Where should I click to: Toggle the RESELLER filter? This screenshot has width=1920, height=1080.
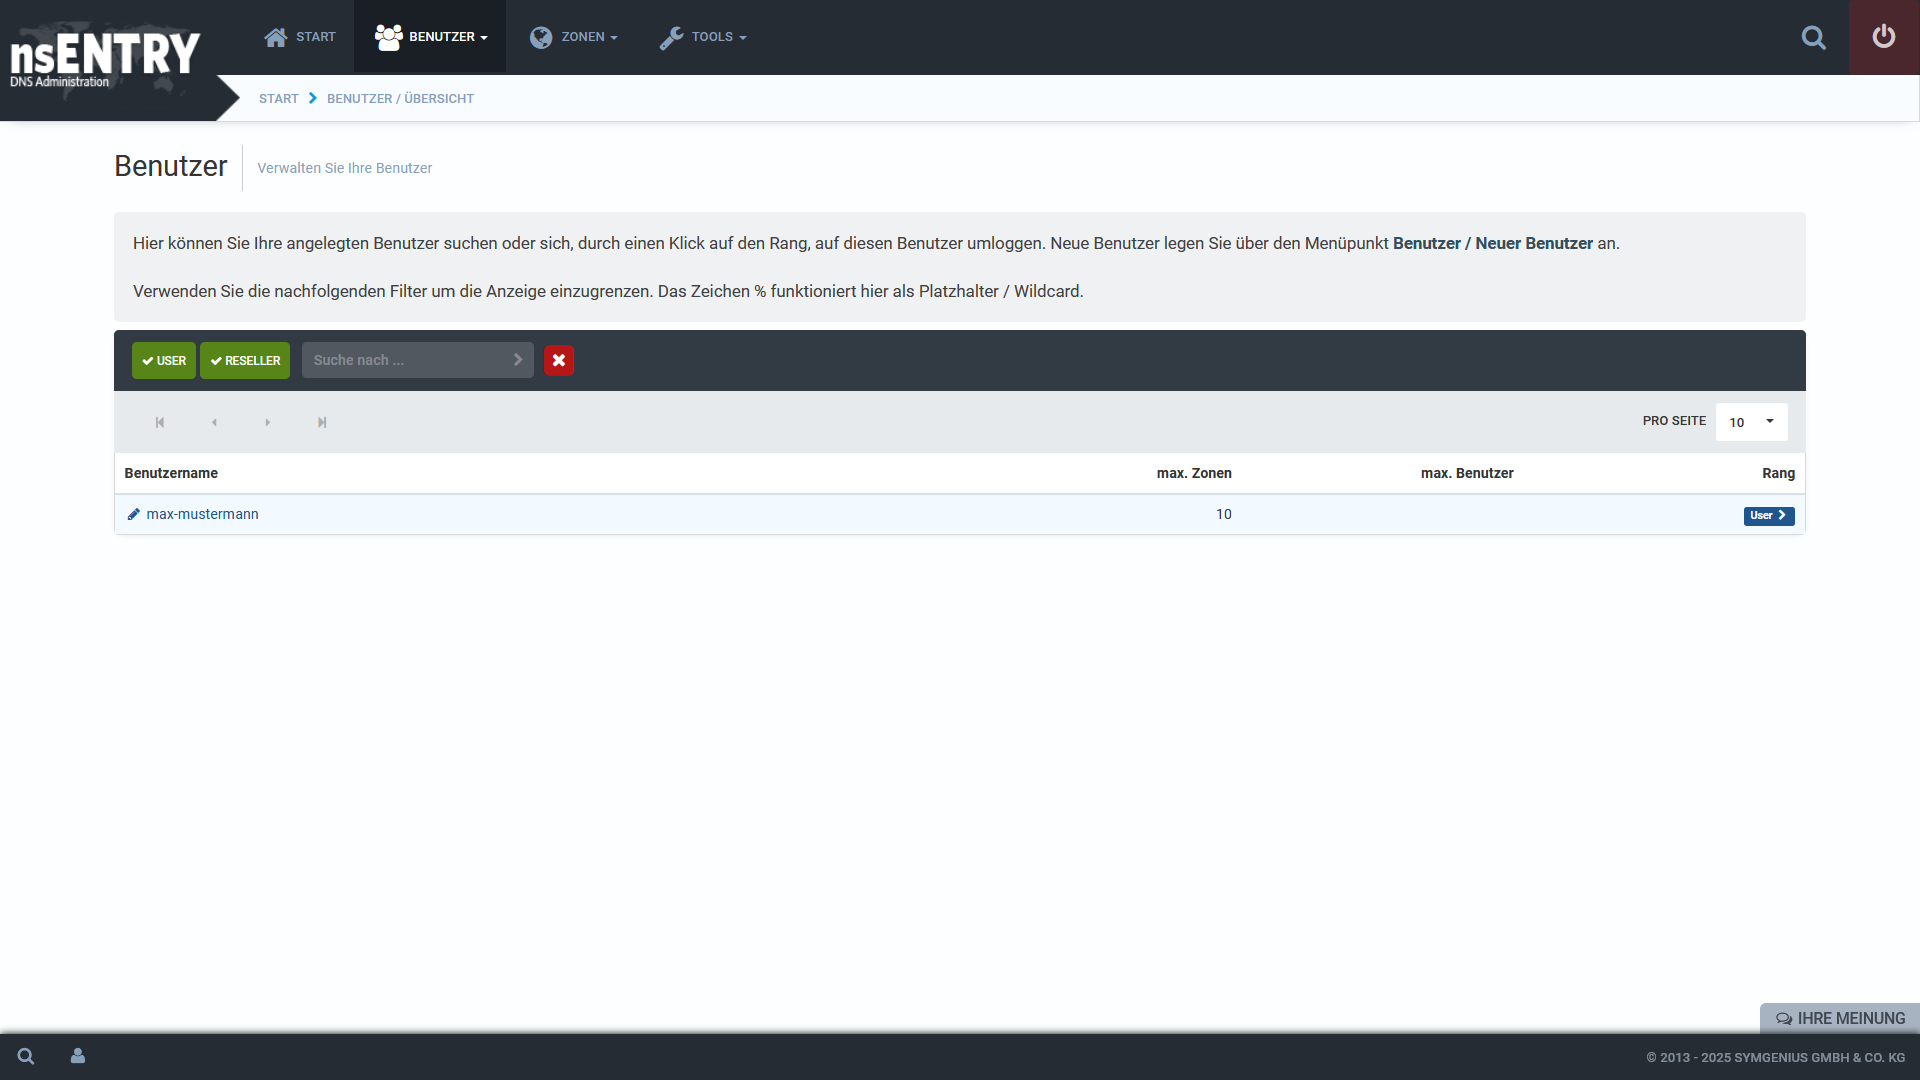tap(245, 360)
